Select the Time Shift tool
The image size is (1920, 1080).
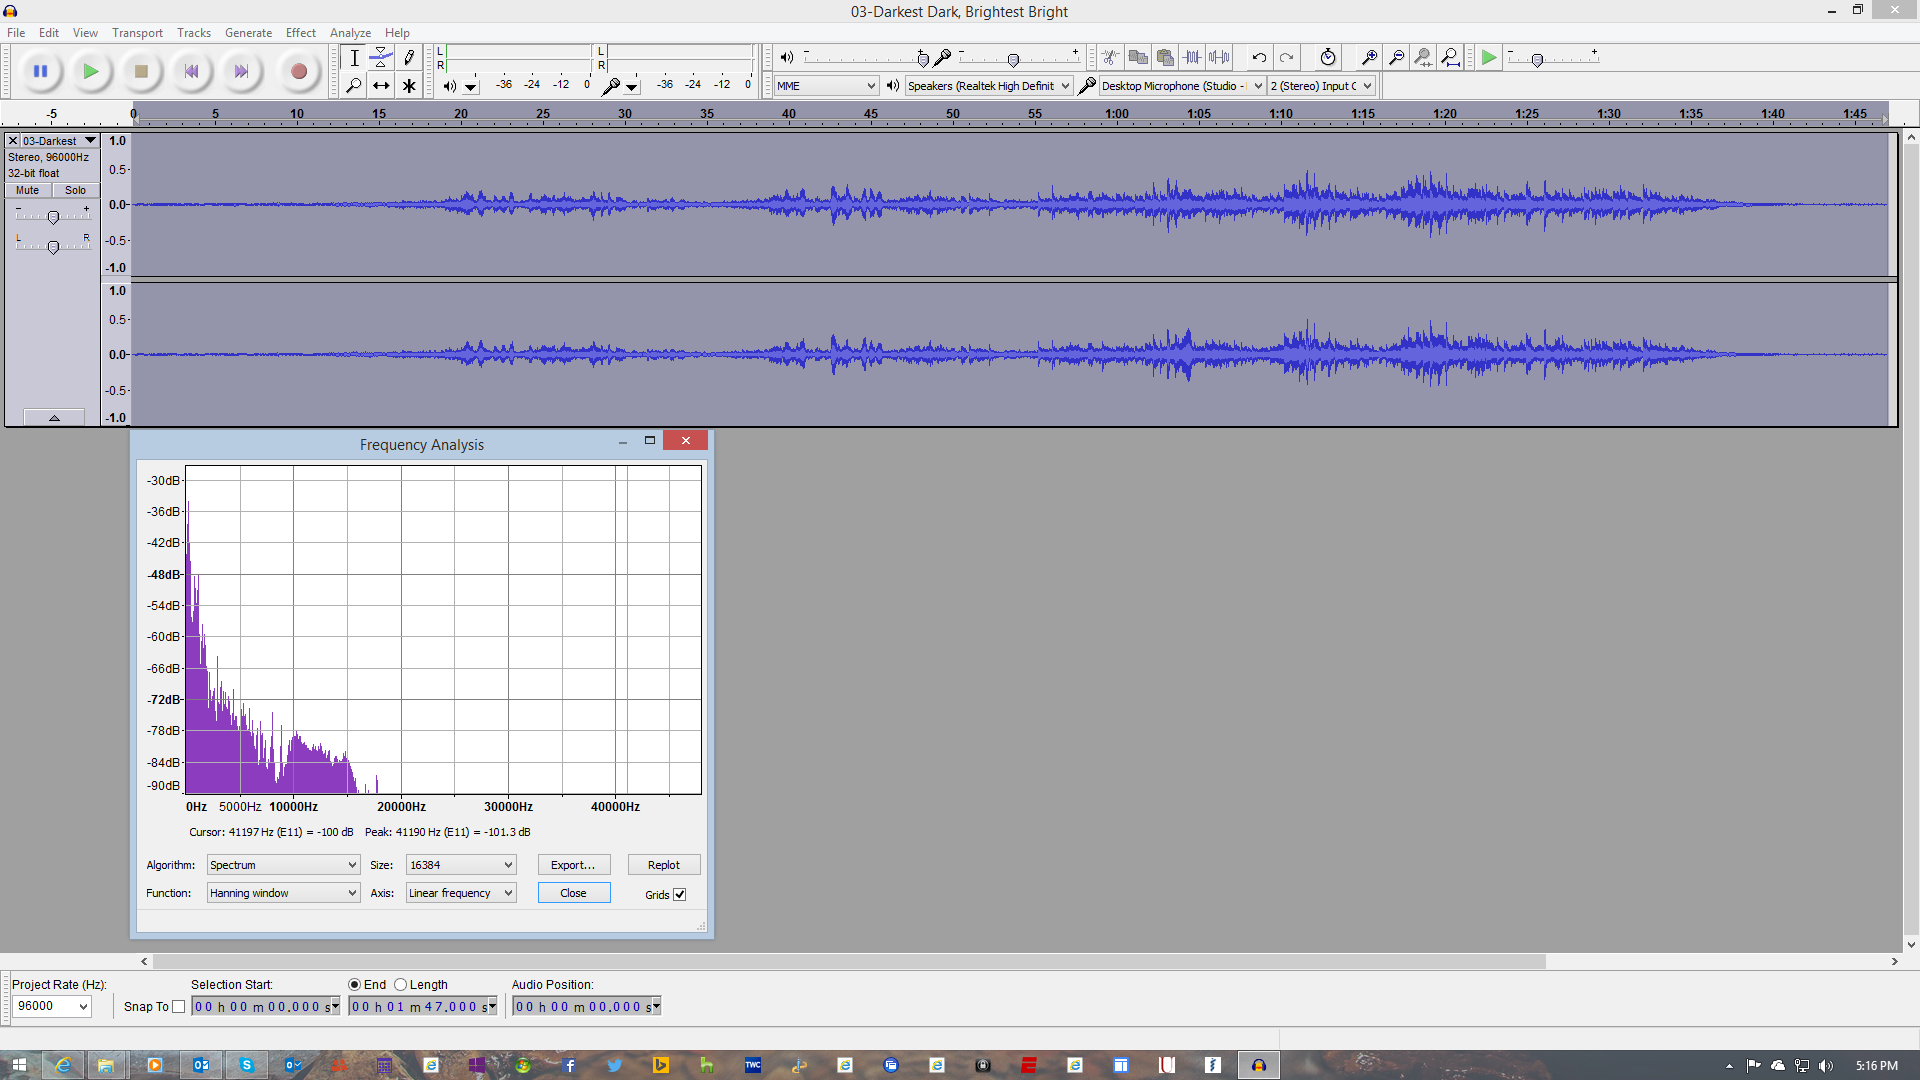pyautogui.click(x=381, y=85)
